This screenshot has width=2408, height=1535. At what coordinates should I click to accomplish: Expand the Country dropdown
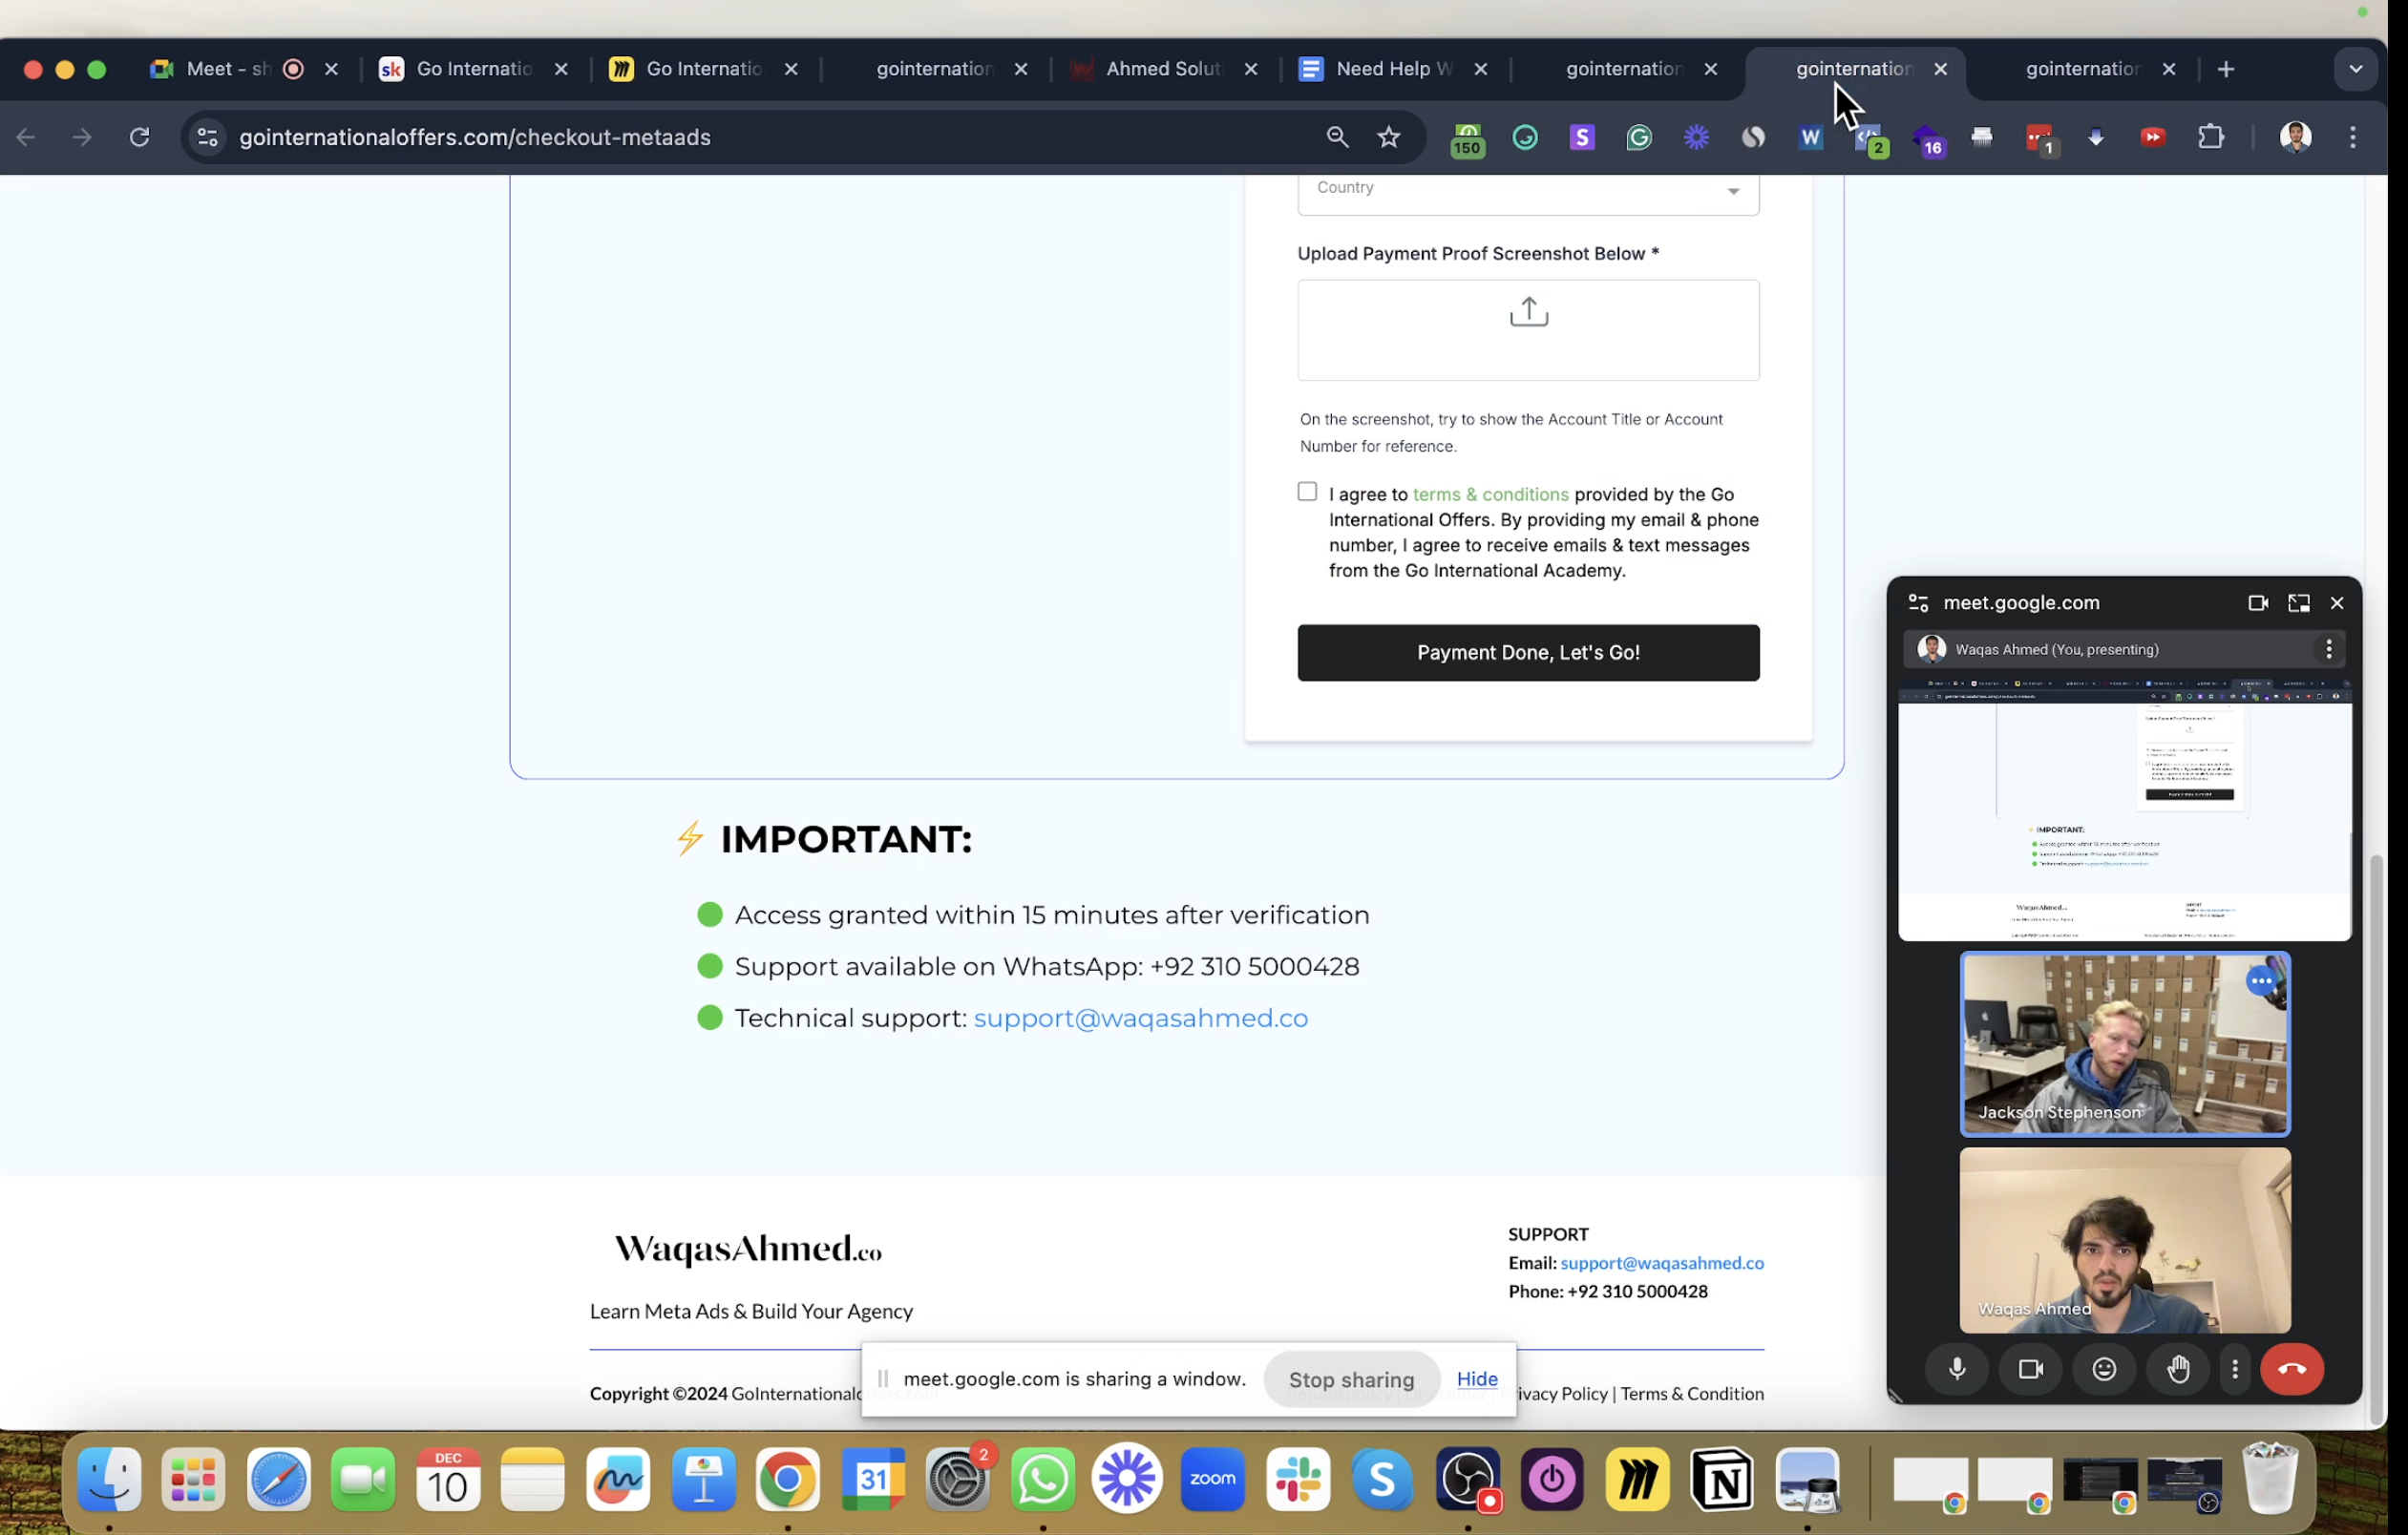[1527, 190]
